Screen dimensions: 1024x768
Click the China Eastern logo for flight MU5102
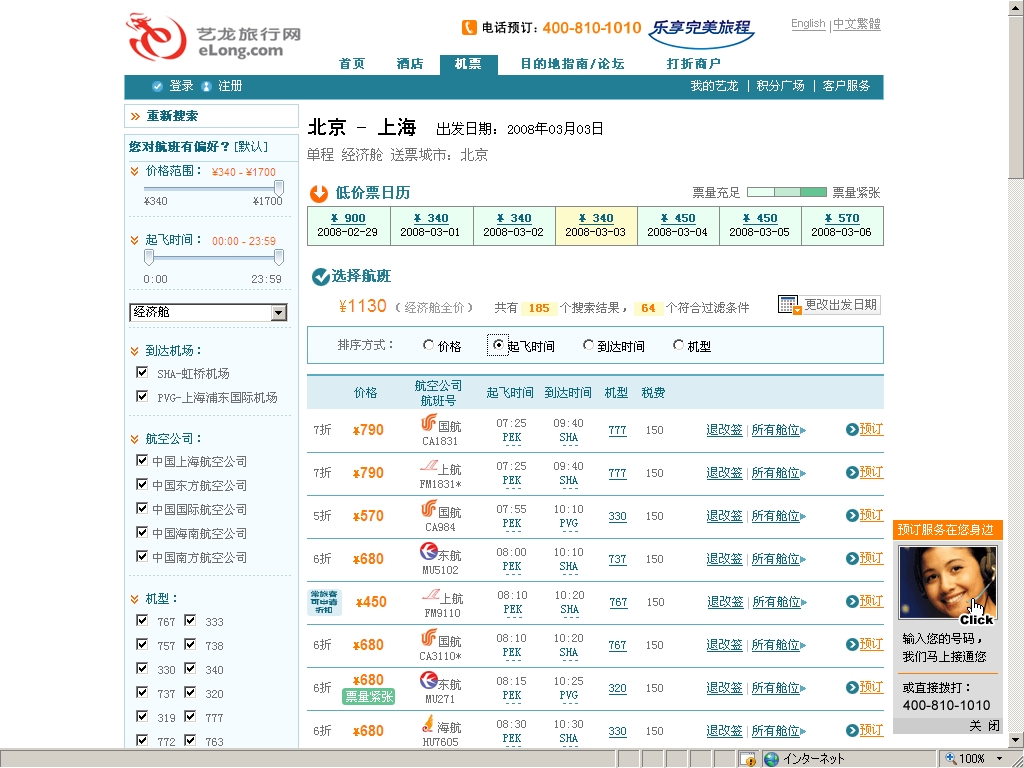(429, 552)
